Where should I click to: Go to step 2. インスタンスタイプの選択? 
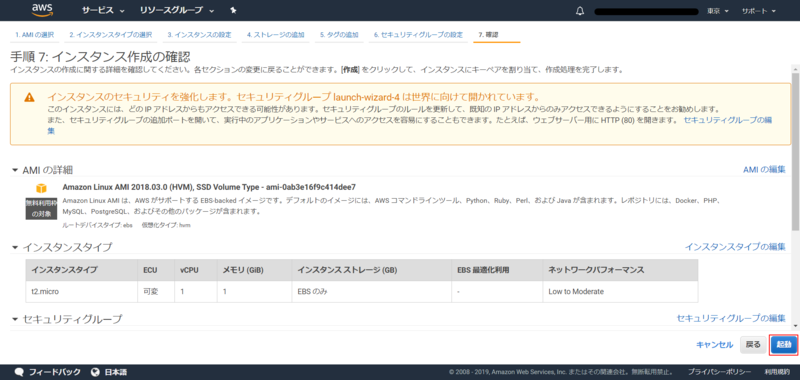111,35
